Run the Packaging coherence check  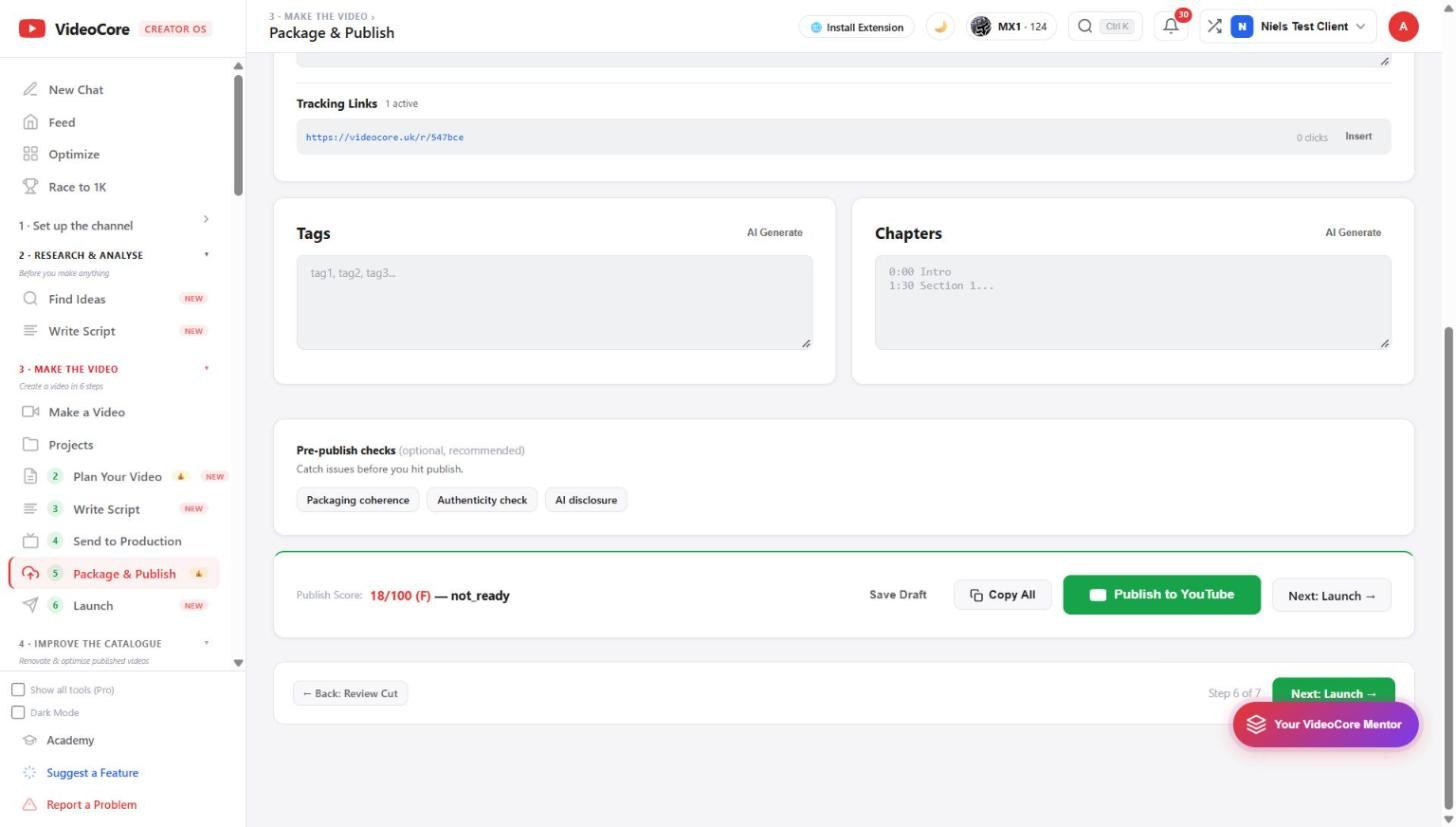358,500
